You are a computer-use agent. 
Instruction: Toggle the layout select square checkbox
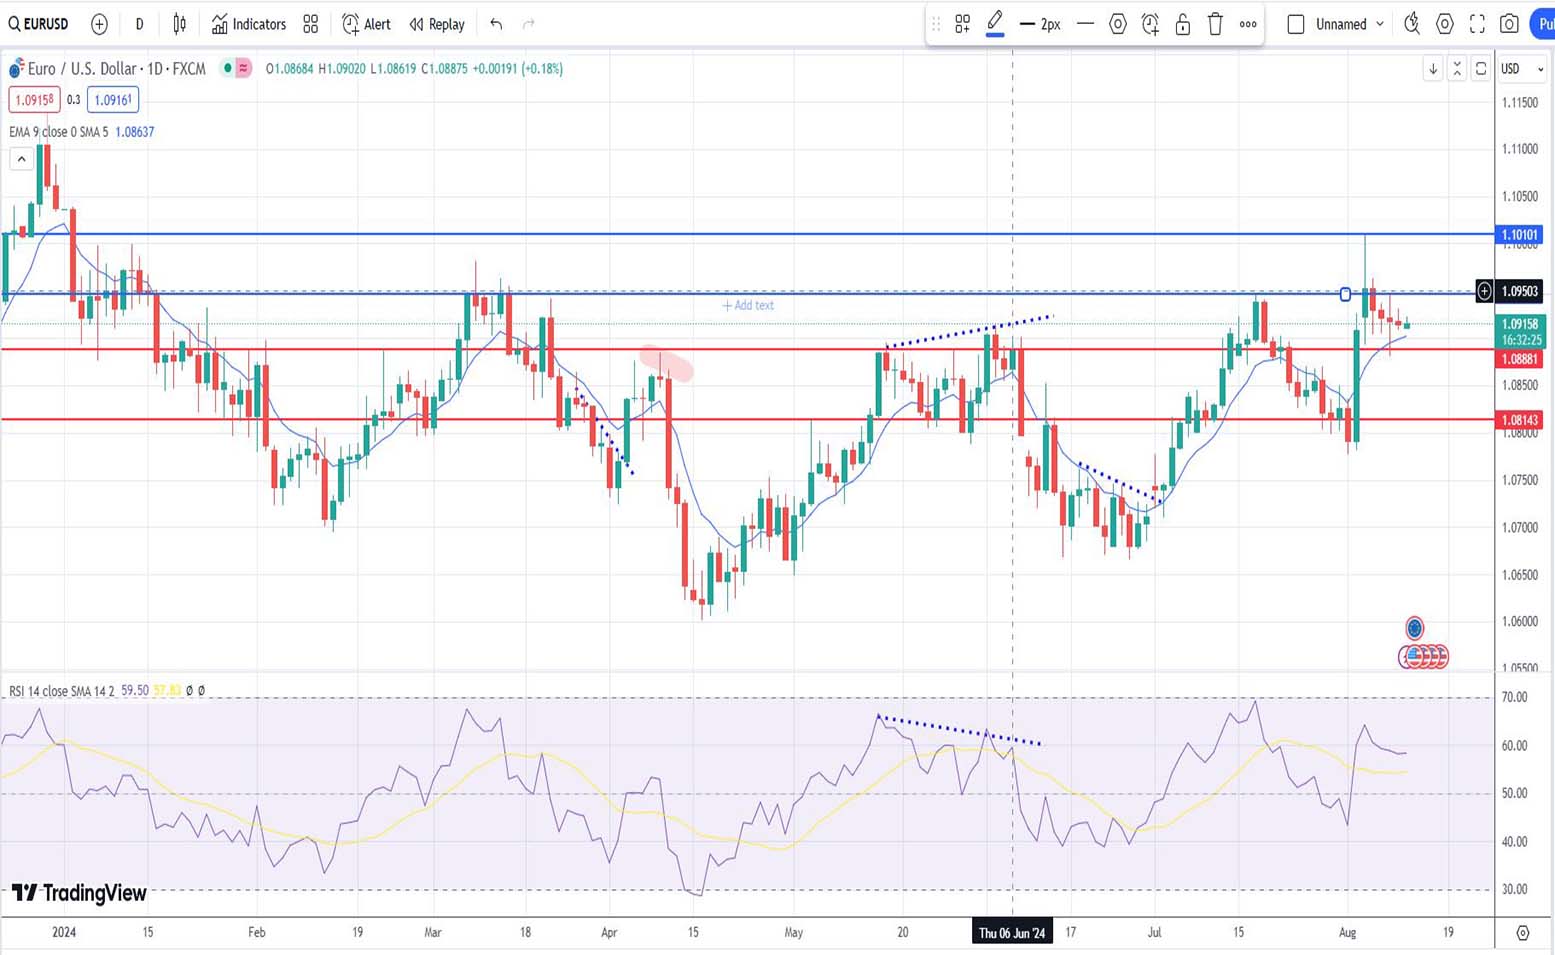(x=1296, y=24)
